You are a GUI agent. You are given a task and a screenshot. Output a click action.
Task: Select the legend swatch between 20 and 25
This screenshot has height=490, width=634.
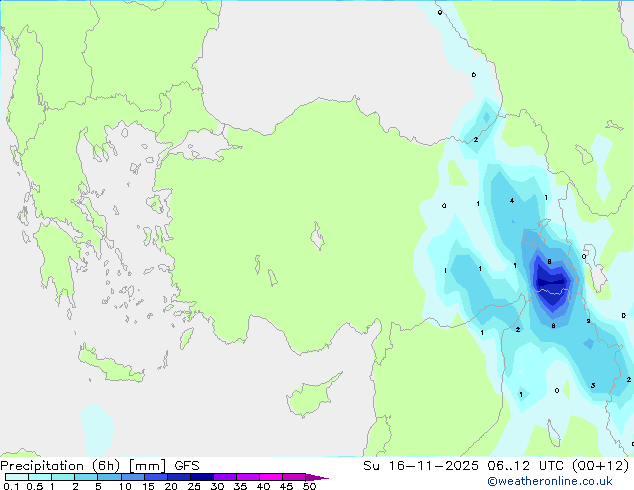point(178,477)
